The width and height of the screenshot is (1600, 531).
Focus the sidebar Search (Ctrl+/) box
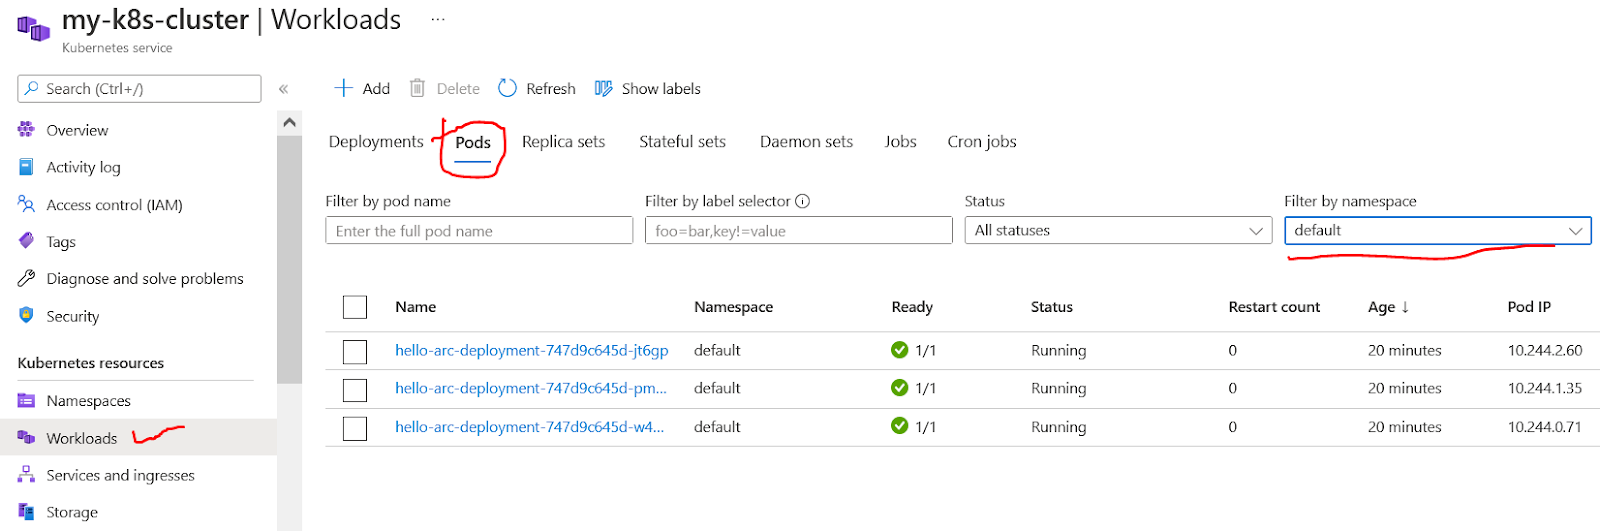[x=139, y=88]
